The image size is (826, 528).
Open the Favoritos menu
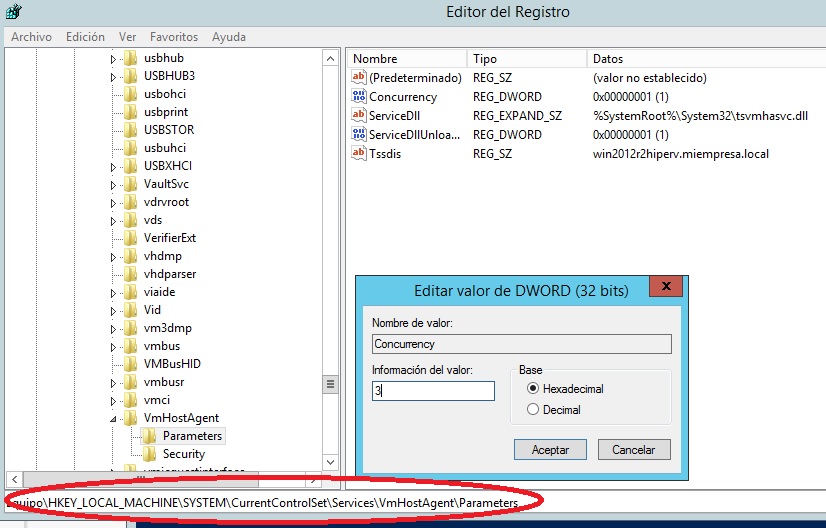tap(174, 37)
